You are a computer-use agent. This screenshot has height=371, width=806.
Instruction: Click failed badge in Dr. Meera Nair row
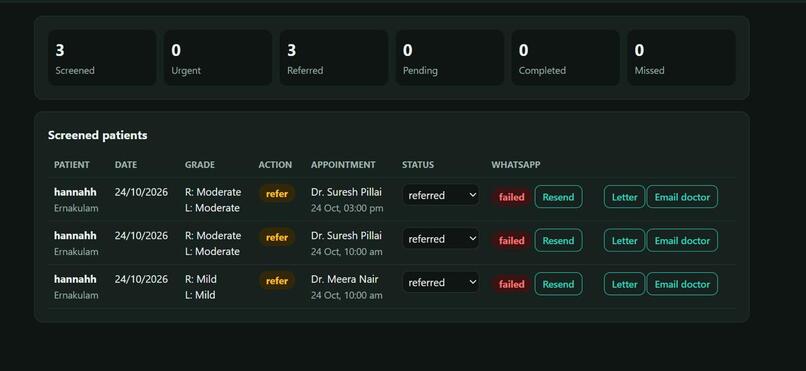(x=511, y=284)
